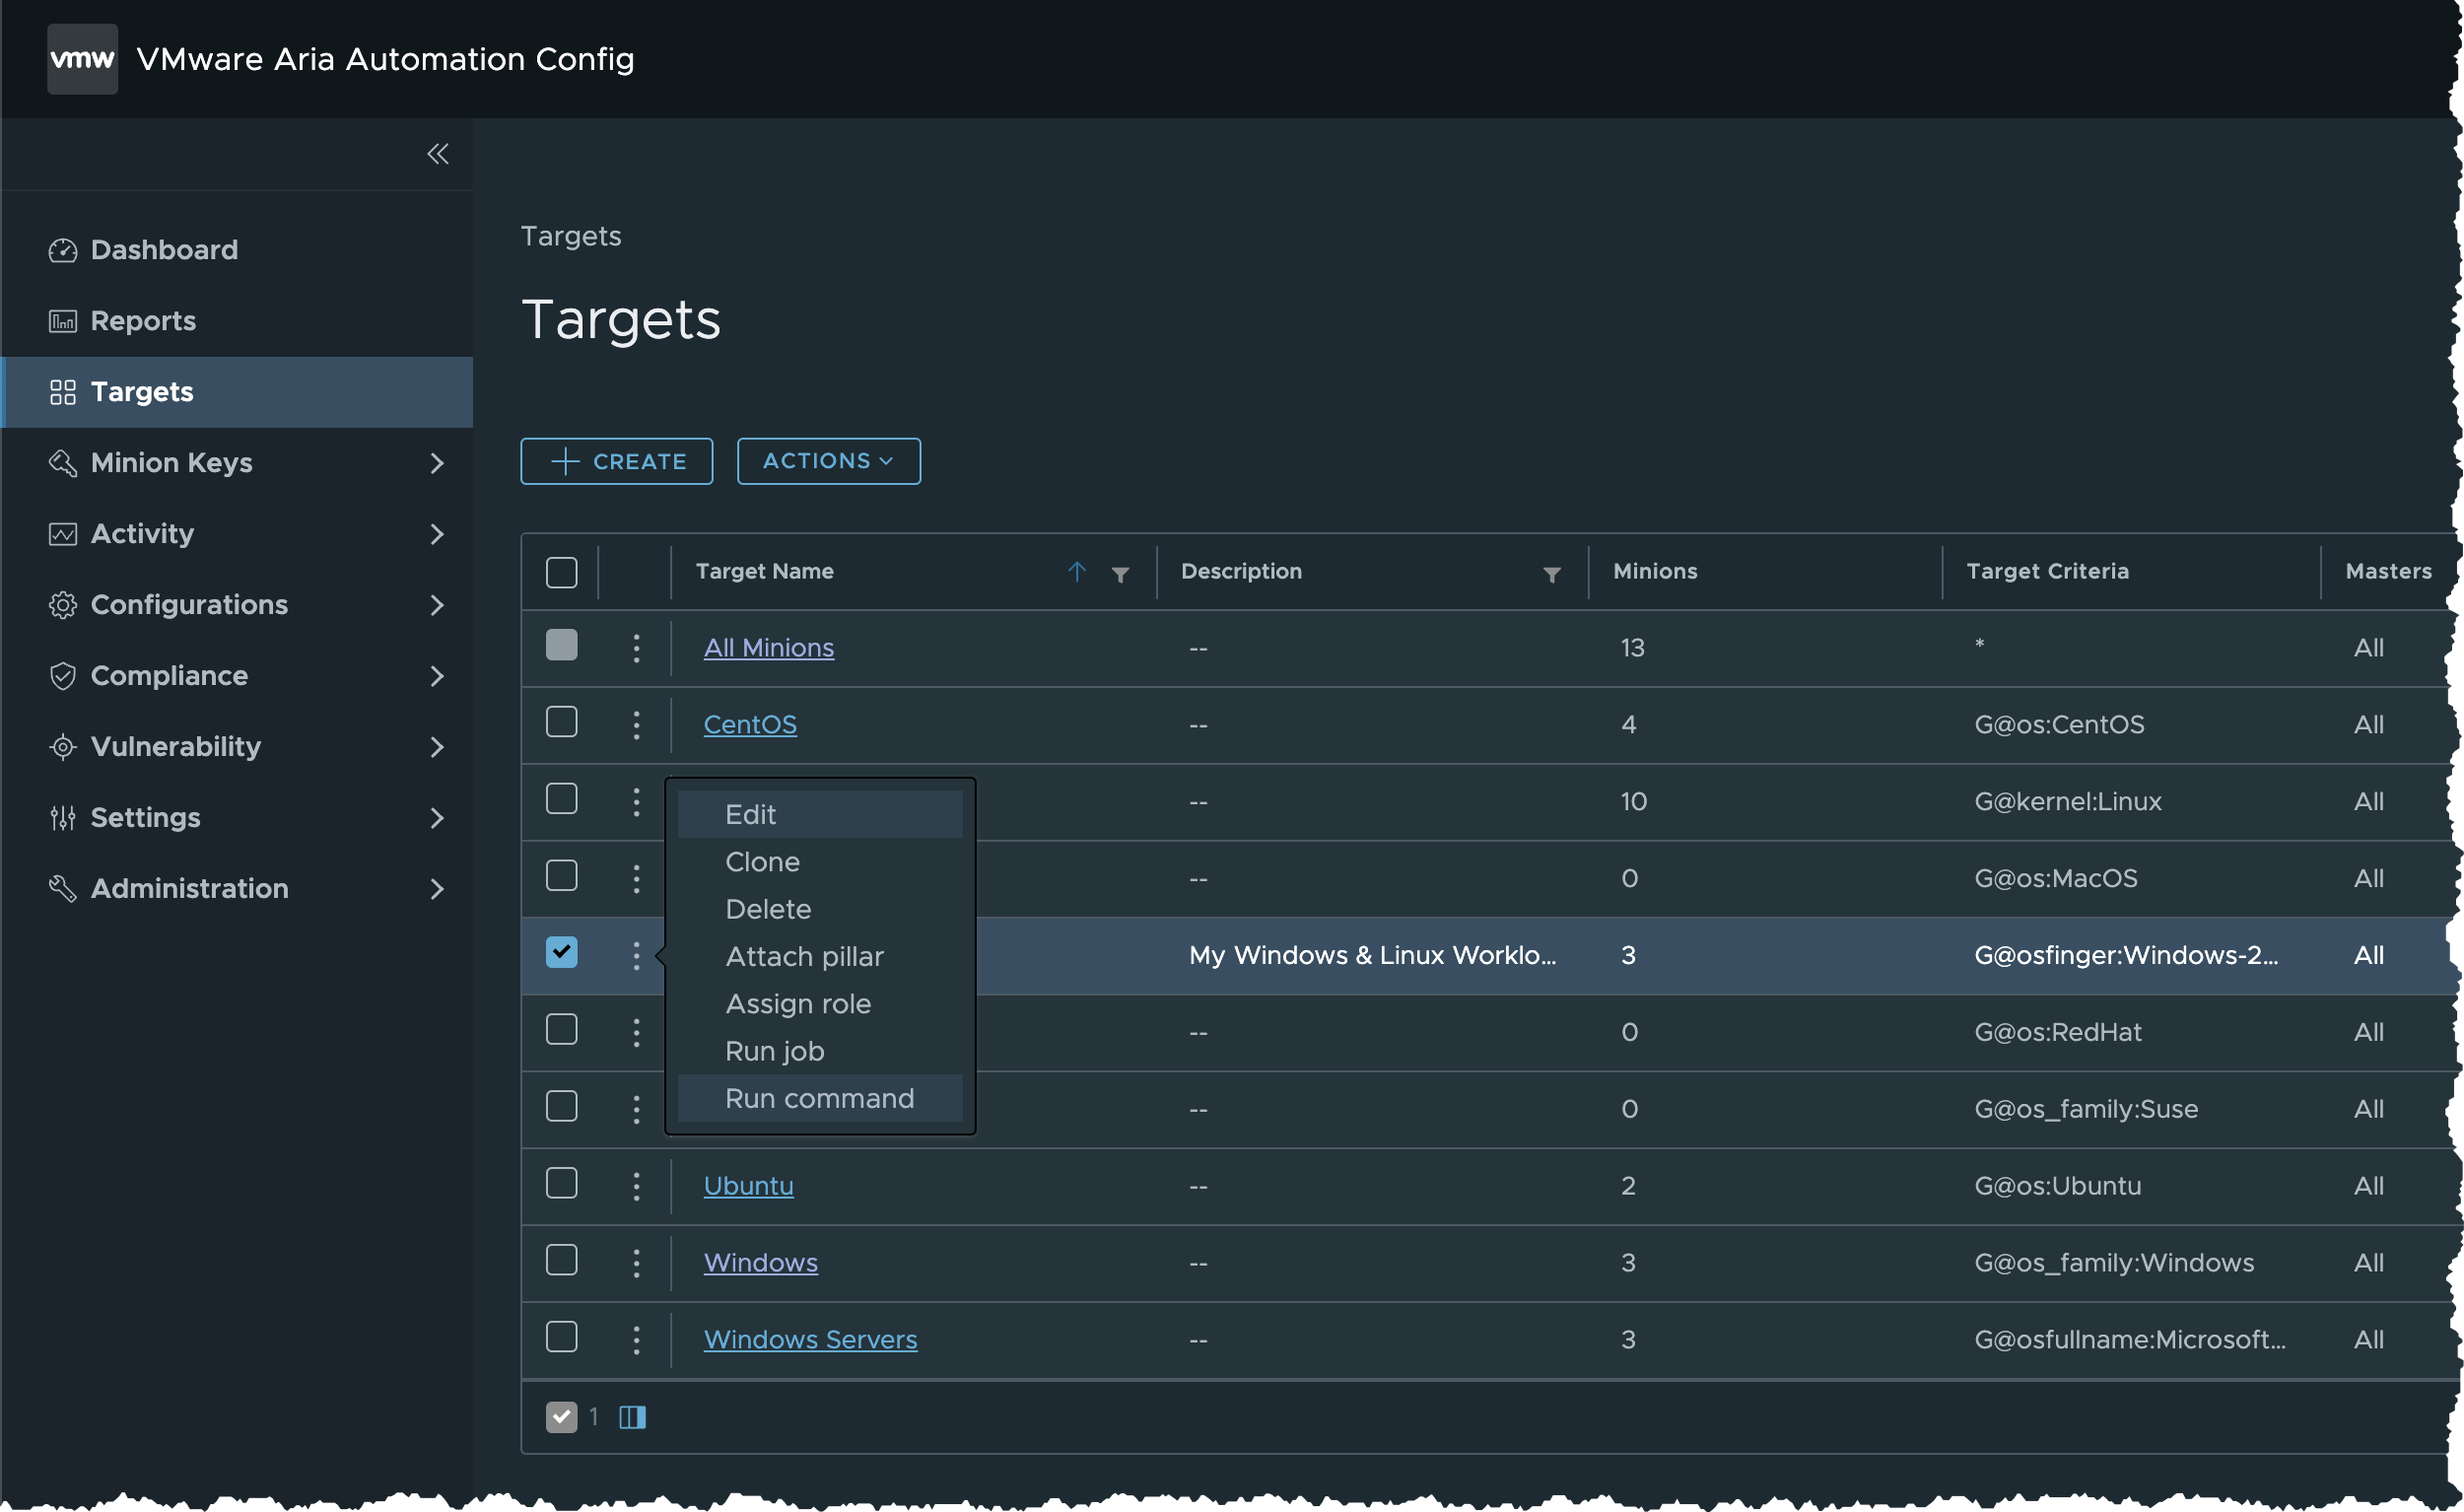Expand the Settings submenu chevron
Viewport: 2464px width, 1512px height.
[436, 818]
